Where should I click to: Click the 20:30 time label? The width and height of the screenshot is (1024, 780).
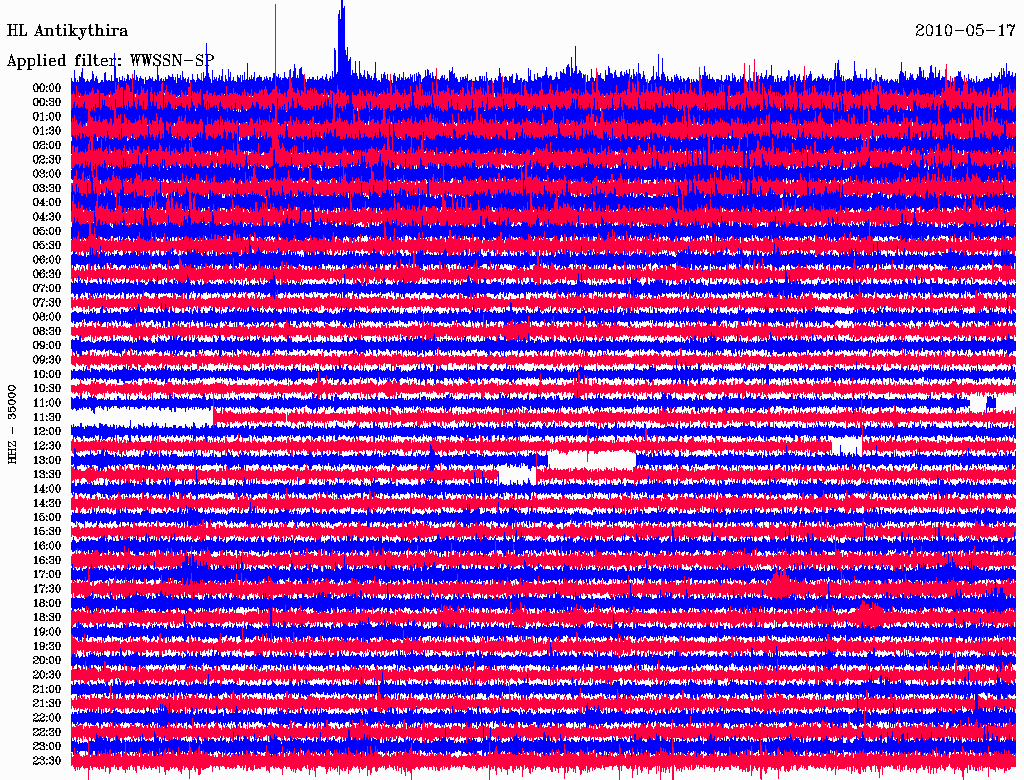coord(47,675)
